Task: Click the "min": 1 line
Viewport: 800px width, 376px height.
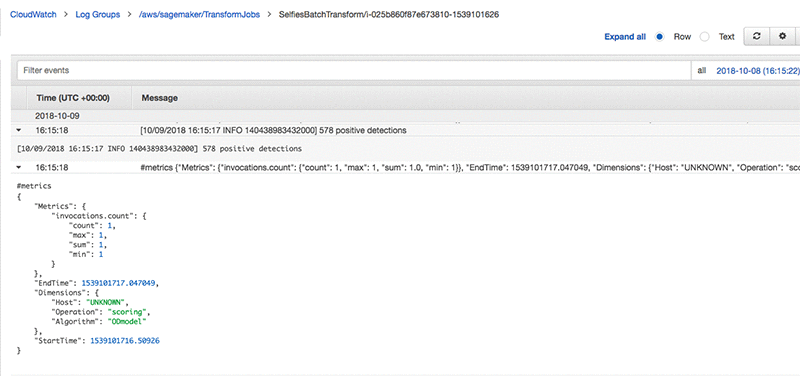Action: pos(85,254)
